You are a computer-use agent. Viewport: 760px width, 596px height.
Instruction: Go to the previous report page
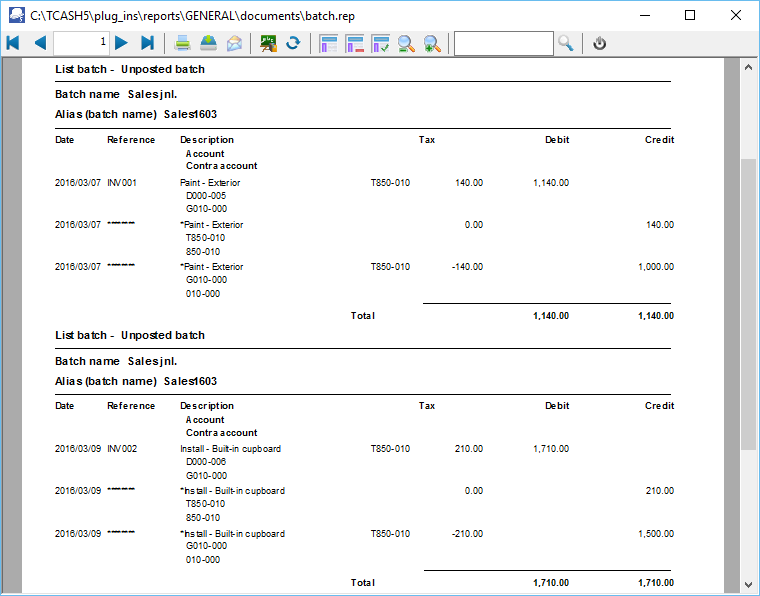click(40, 43)
